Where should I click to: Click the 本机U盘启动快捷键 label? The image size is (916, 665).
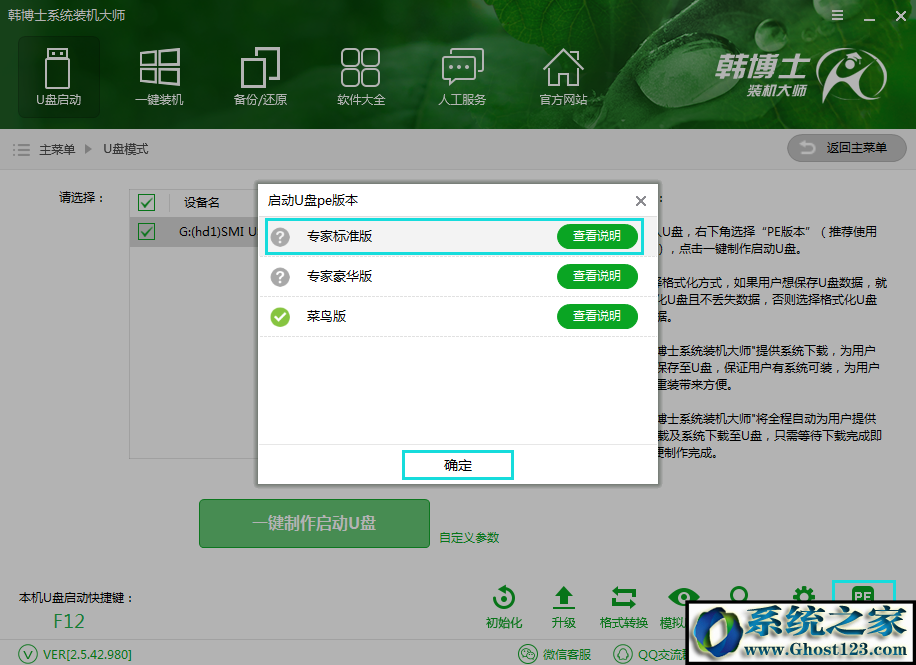point(77,598)
